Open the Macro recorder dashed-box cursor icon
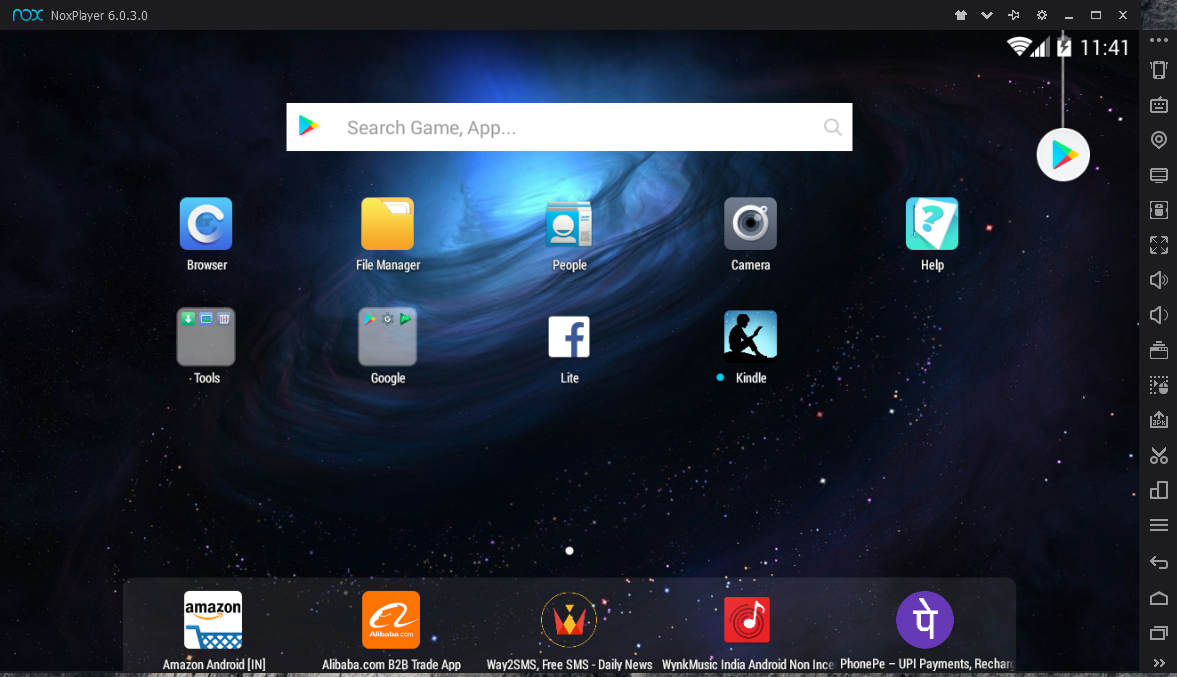 1159,385
